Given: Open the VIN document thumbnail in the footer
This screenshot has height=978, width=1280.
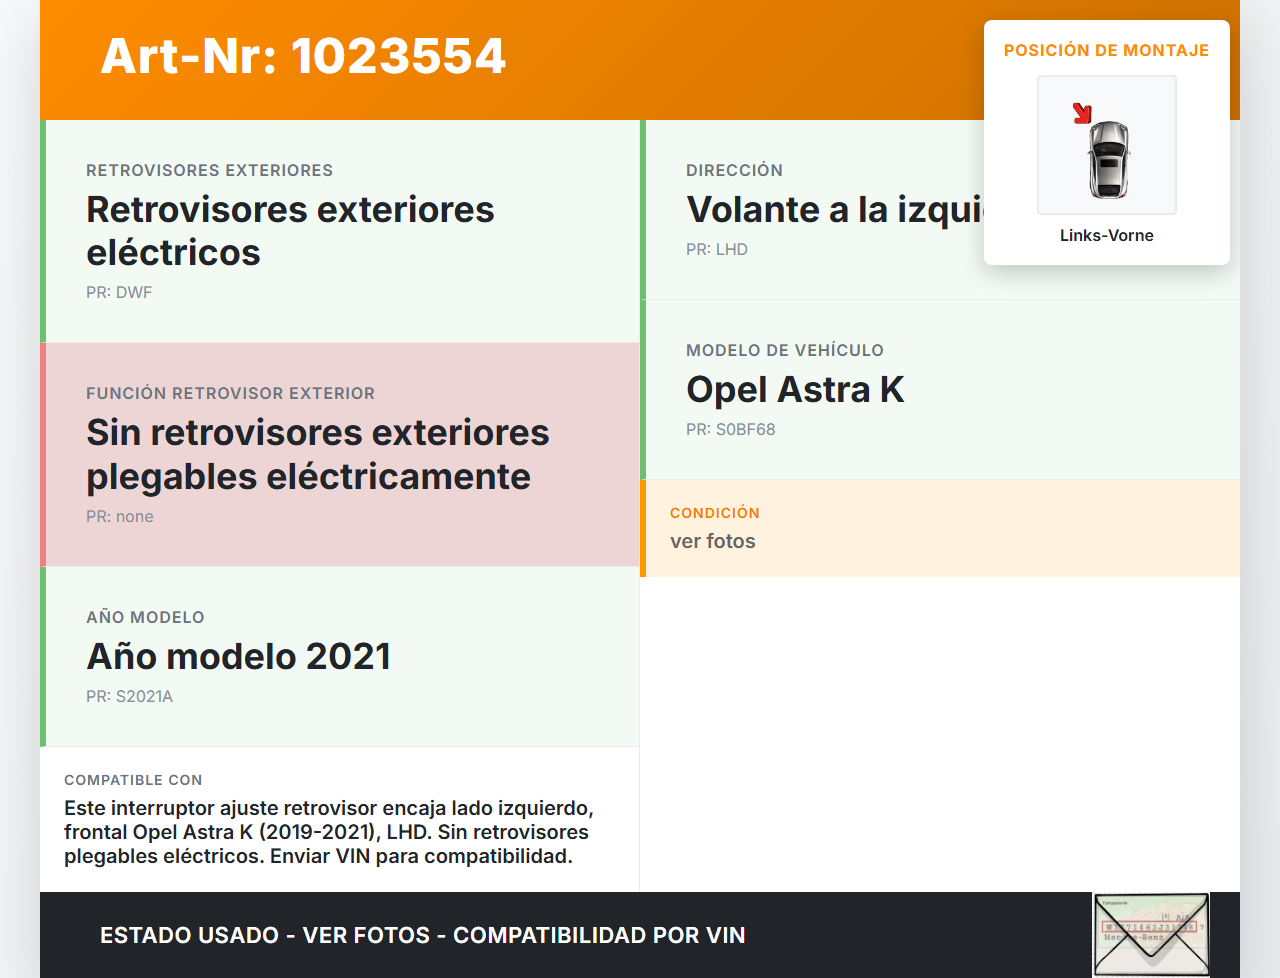Looking at the screenshot, I should 1151,935.
